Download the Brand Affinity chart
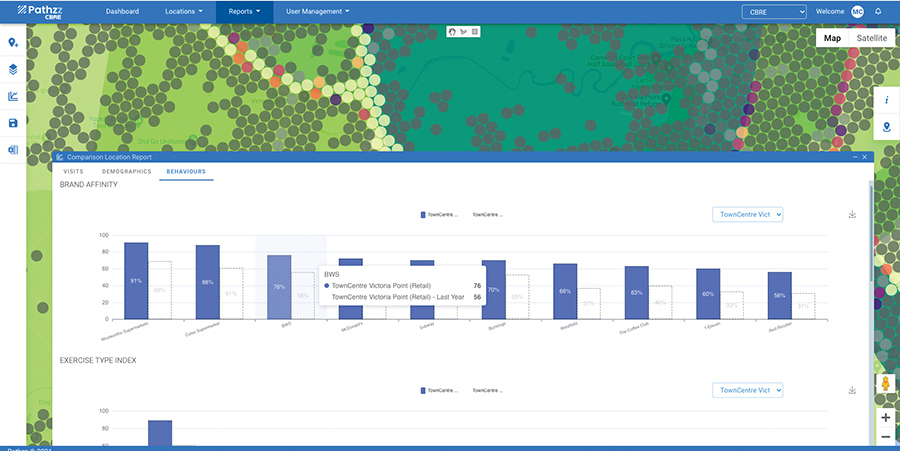The image size is (900, 451). (x=852, y=214)
